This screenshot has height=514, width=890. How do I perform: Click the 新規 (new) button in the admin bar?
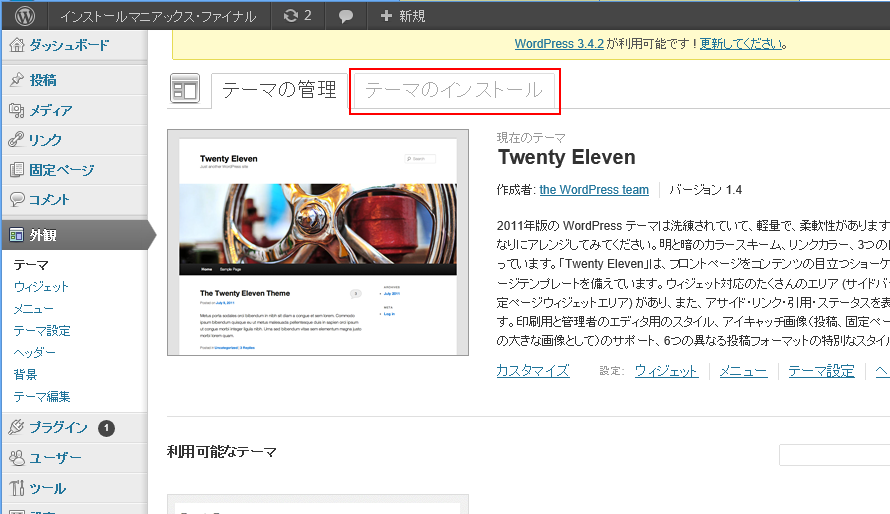tap(402, 16)
